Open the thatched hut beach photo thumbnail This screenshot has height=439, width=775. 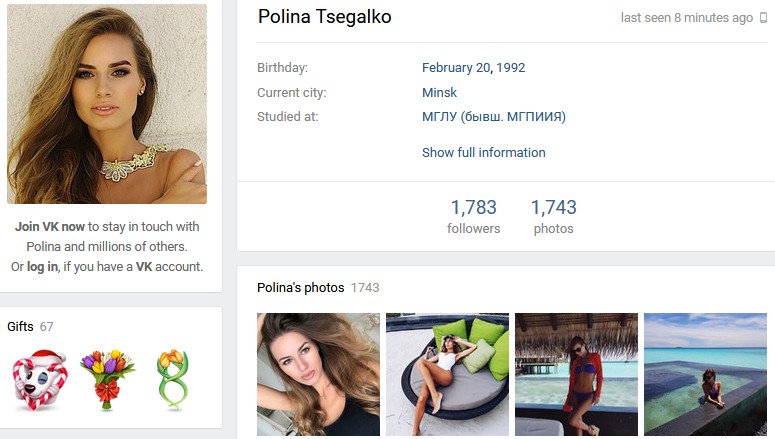pos(576,374)
